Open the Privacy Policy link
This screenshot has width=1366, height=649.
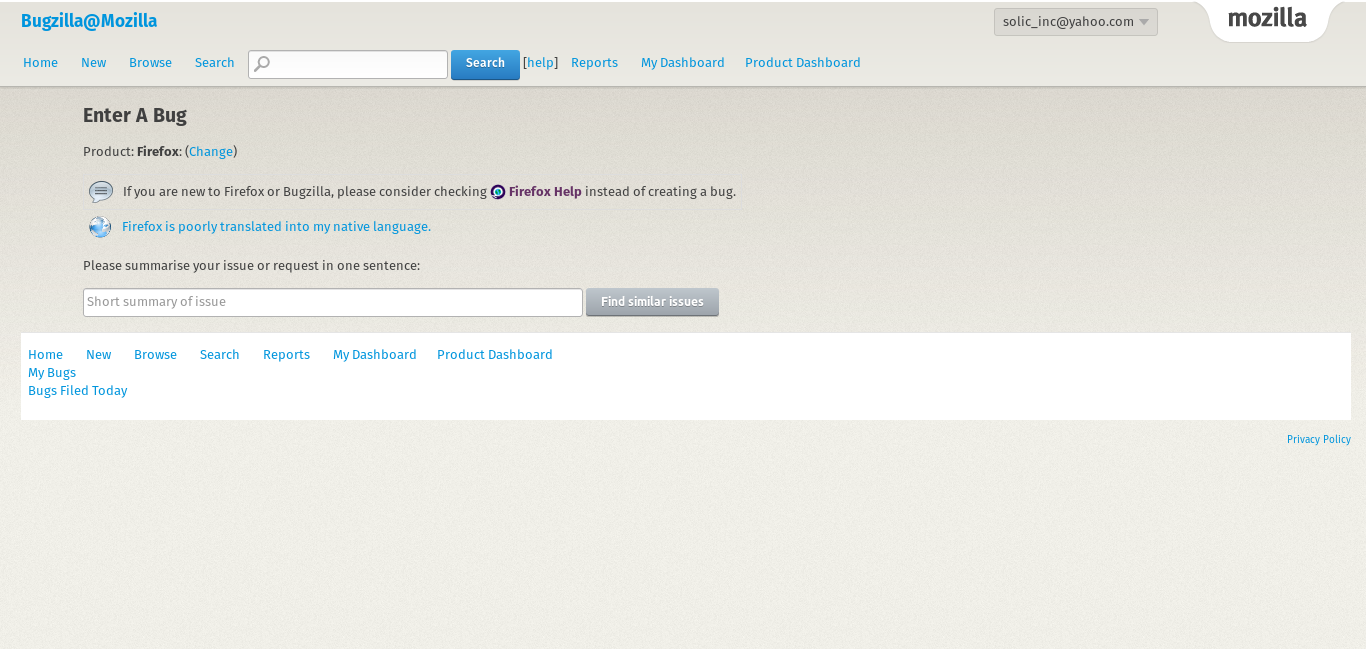1319,440
